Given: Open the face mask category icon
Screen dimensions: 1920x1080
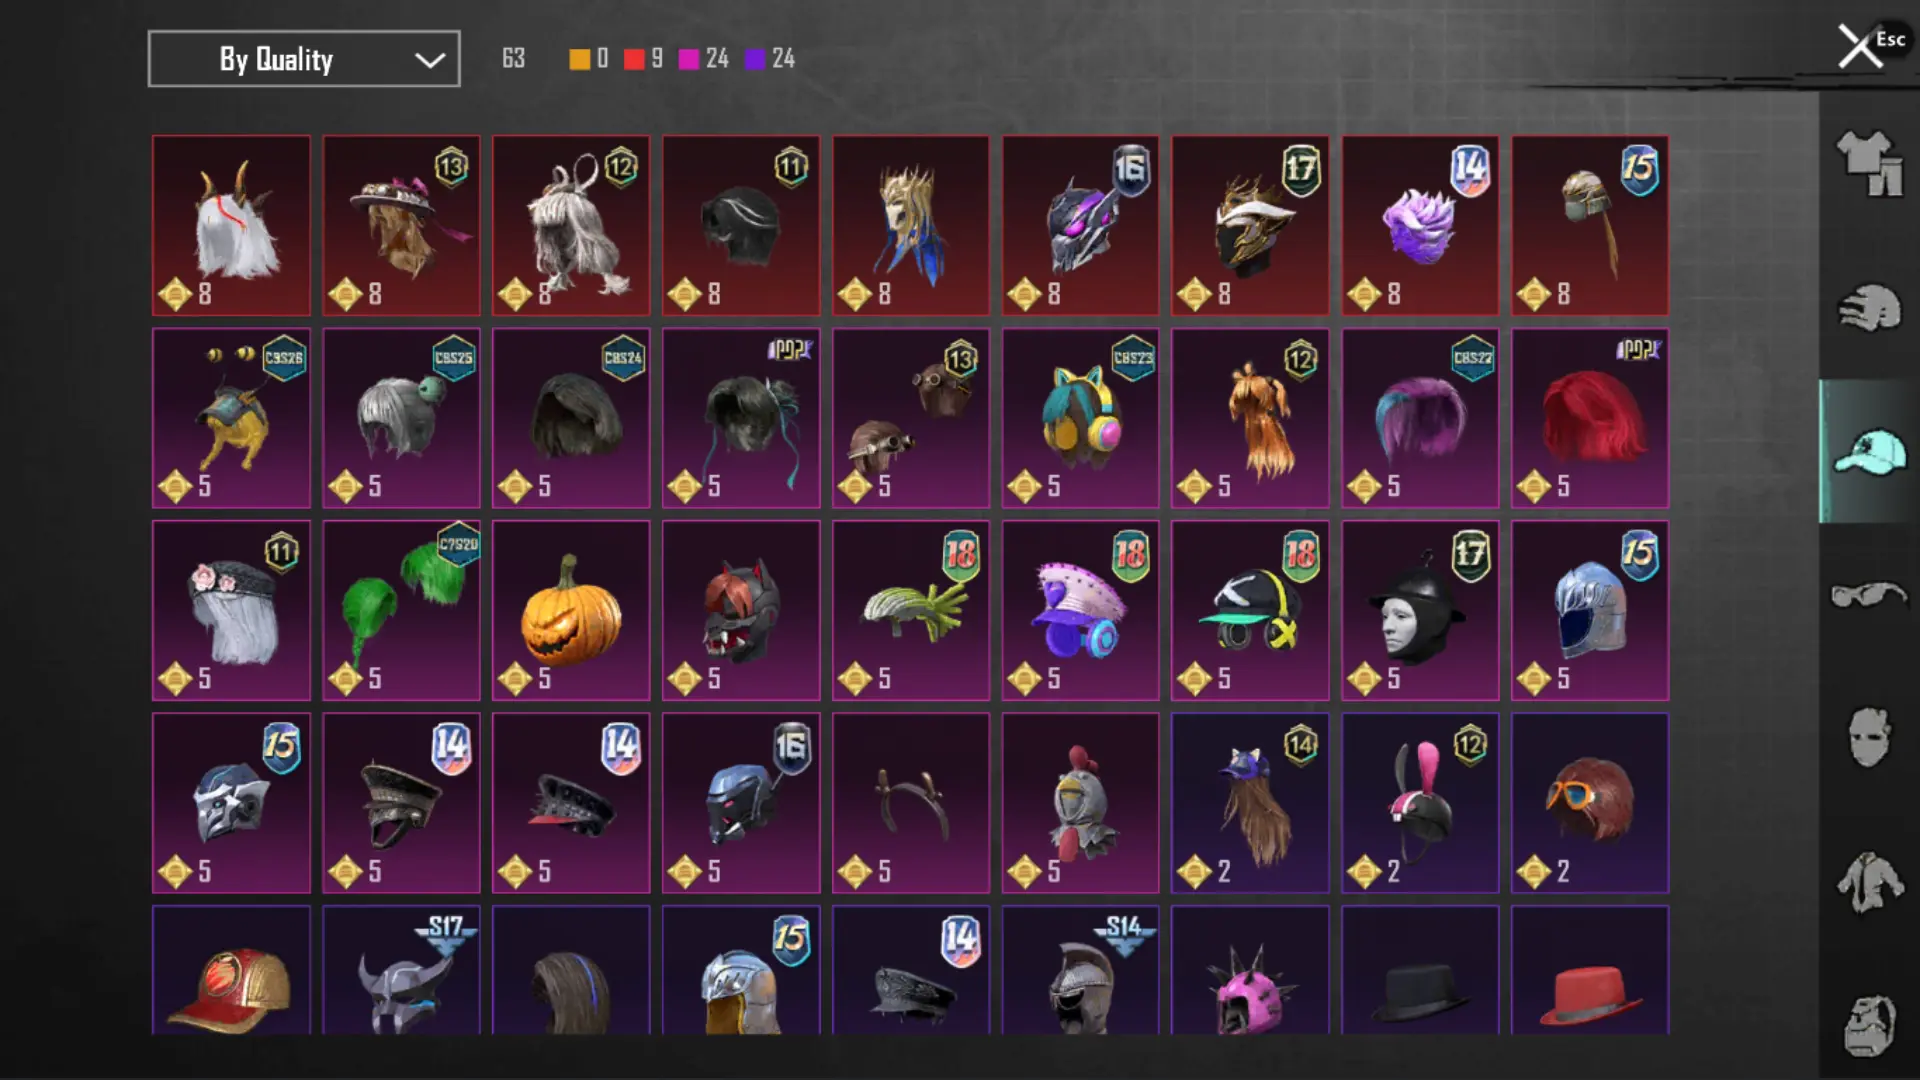Looking at the screenshot, I should tap(1869, 738).
